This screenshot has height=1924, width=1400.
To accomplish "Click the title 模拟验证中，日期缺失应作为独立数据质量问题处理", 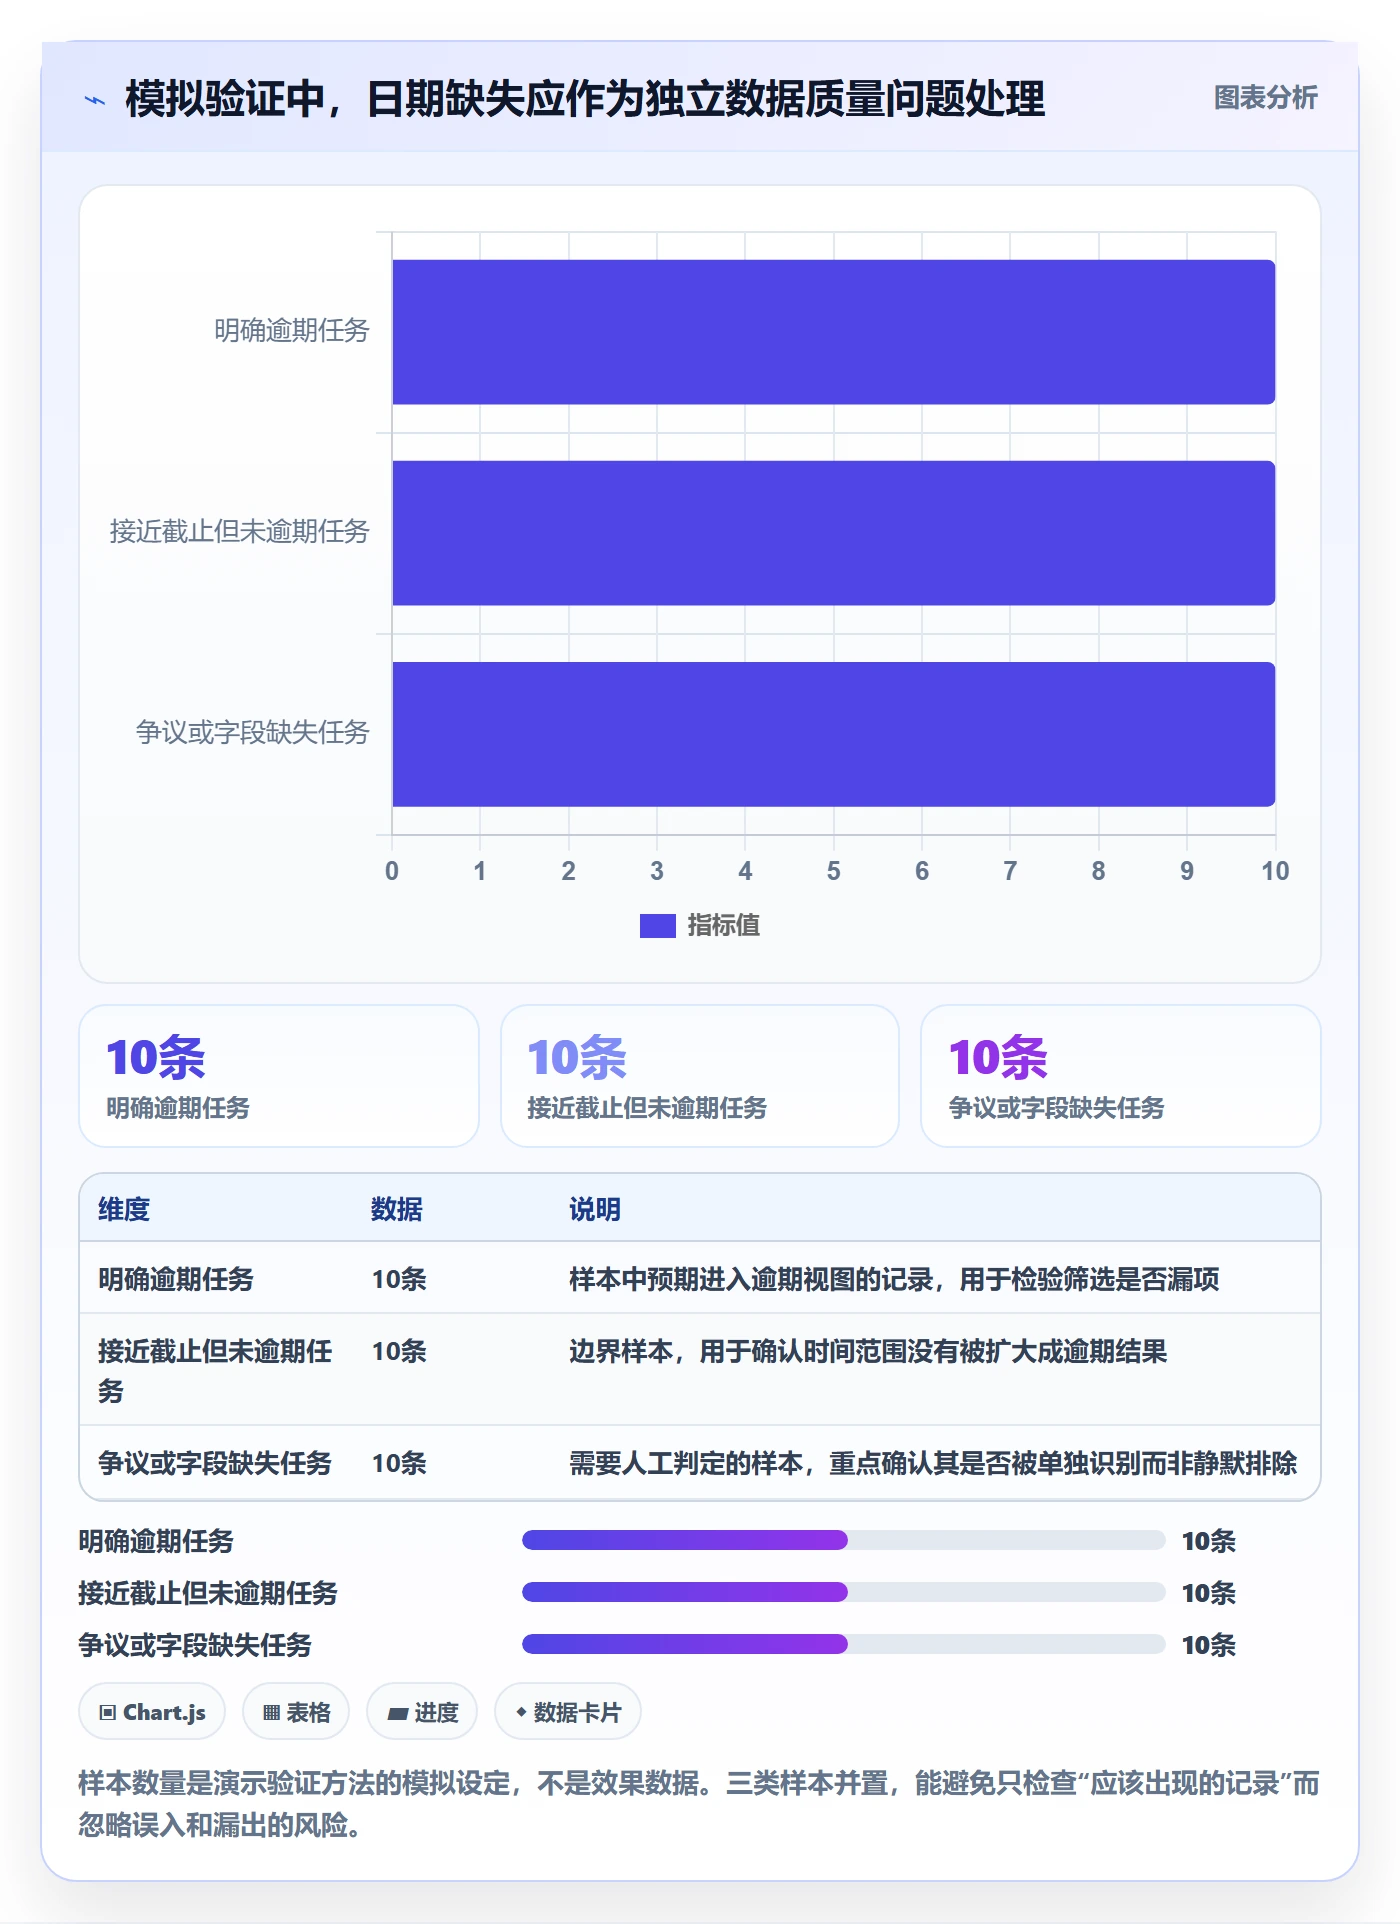I will [585, 99].
